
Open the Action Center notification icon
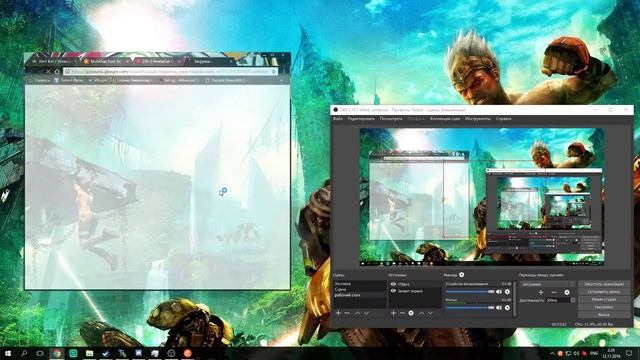click(x=629, y=353)
